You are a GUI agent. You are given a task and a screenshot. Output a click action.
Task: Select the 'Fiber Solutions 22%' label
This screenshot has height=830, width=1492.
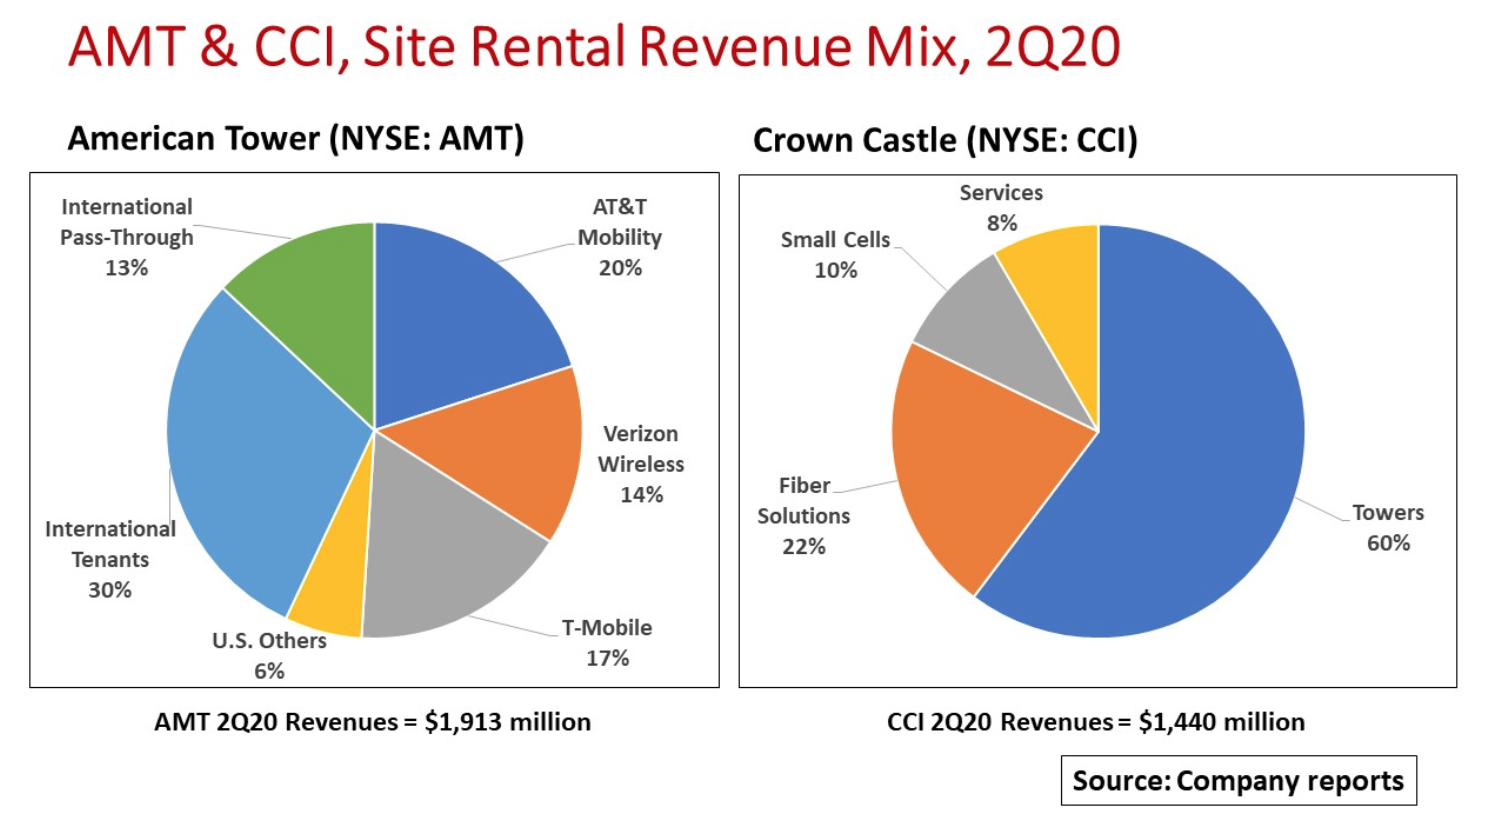pos(804,516)
